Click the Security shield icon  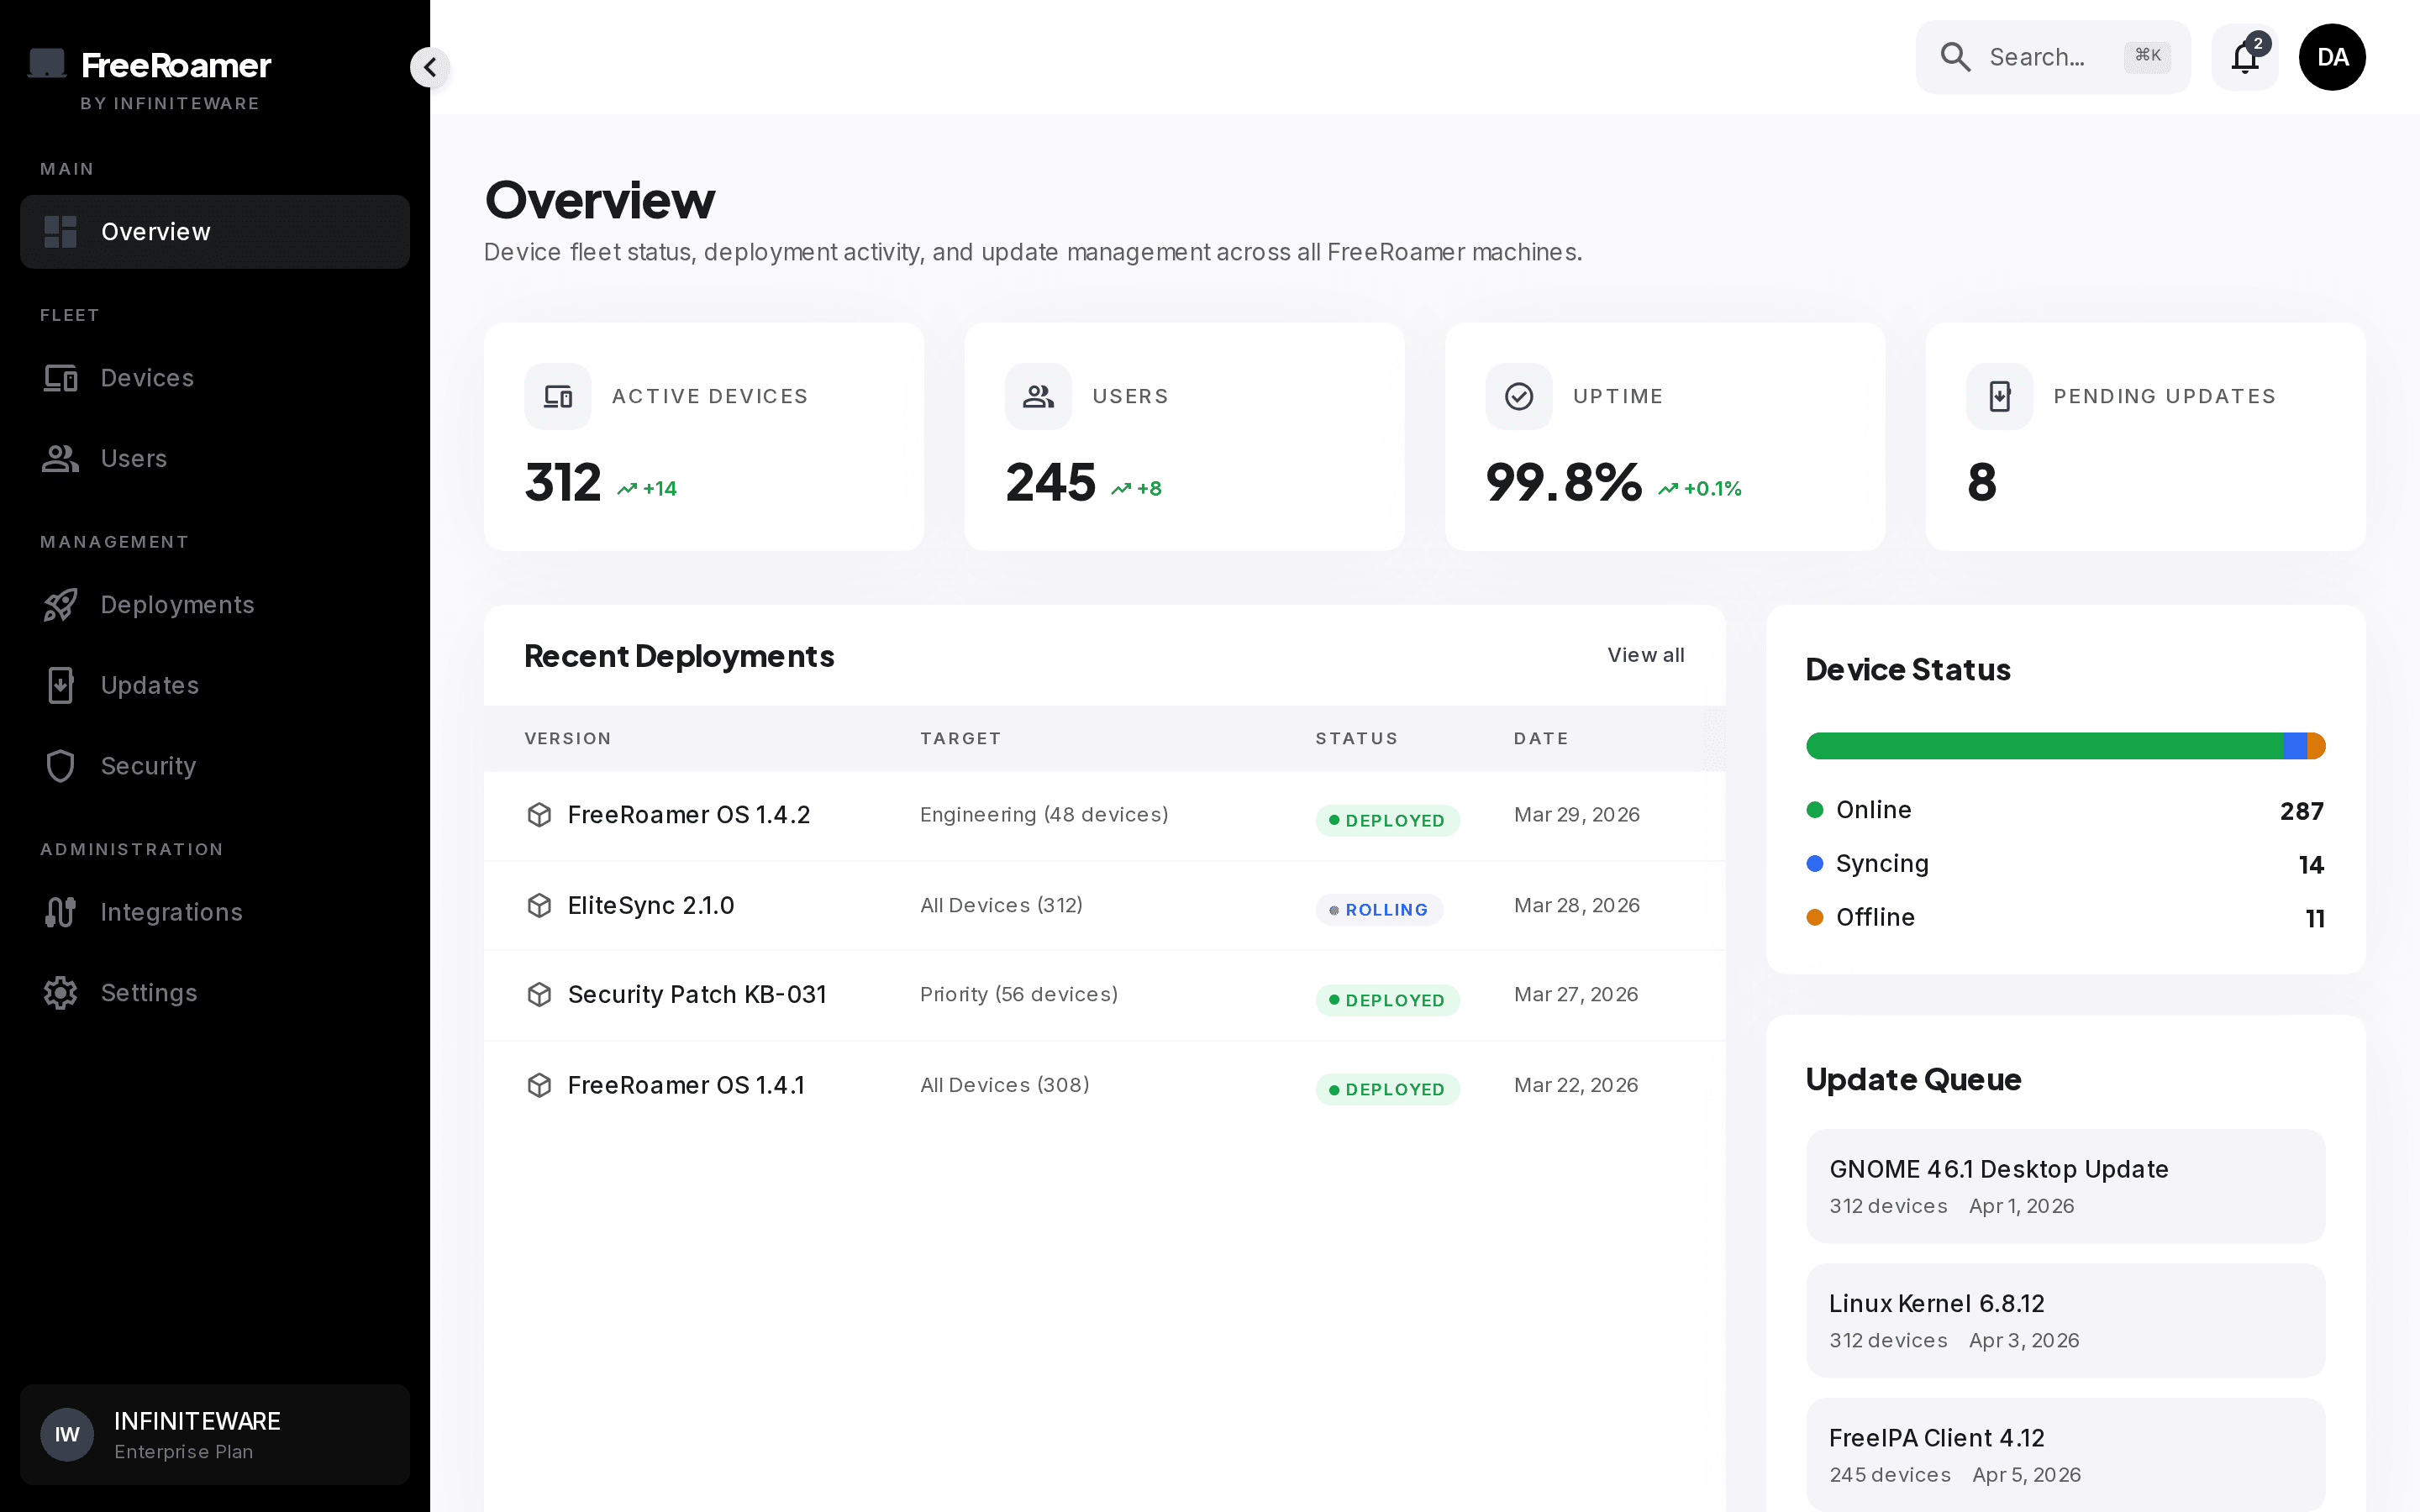click(x=61, y=766)
